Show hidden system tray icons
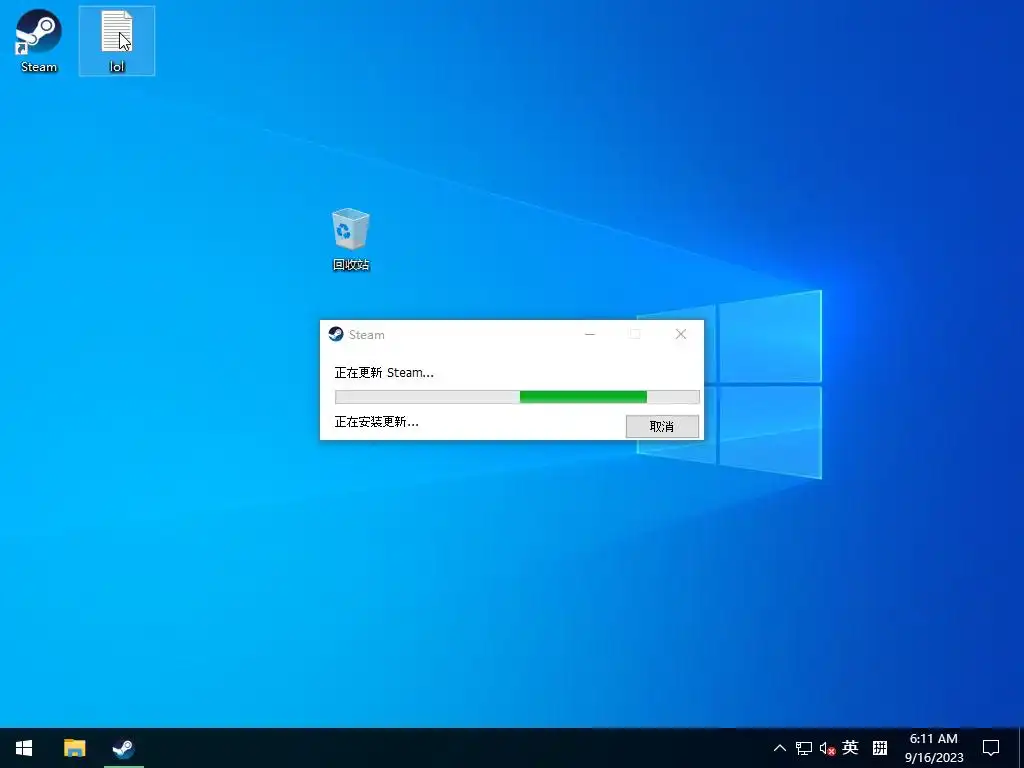 tap(780, 748)
